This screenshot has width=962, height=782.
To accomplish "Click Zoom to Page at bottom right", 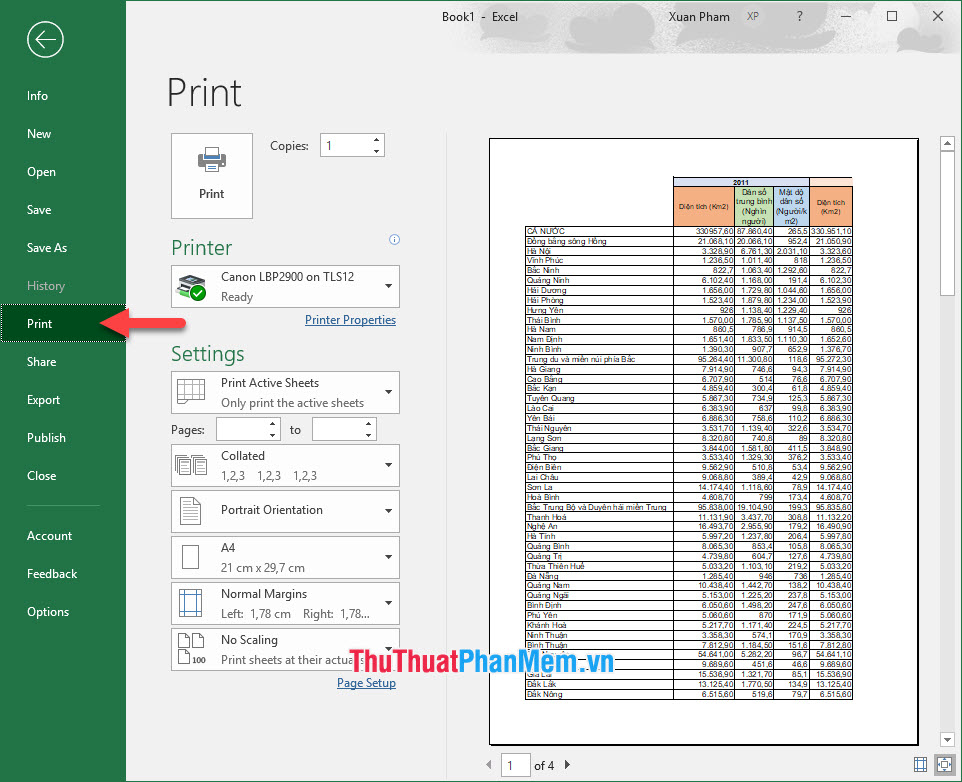I will coord(945,764).
